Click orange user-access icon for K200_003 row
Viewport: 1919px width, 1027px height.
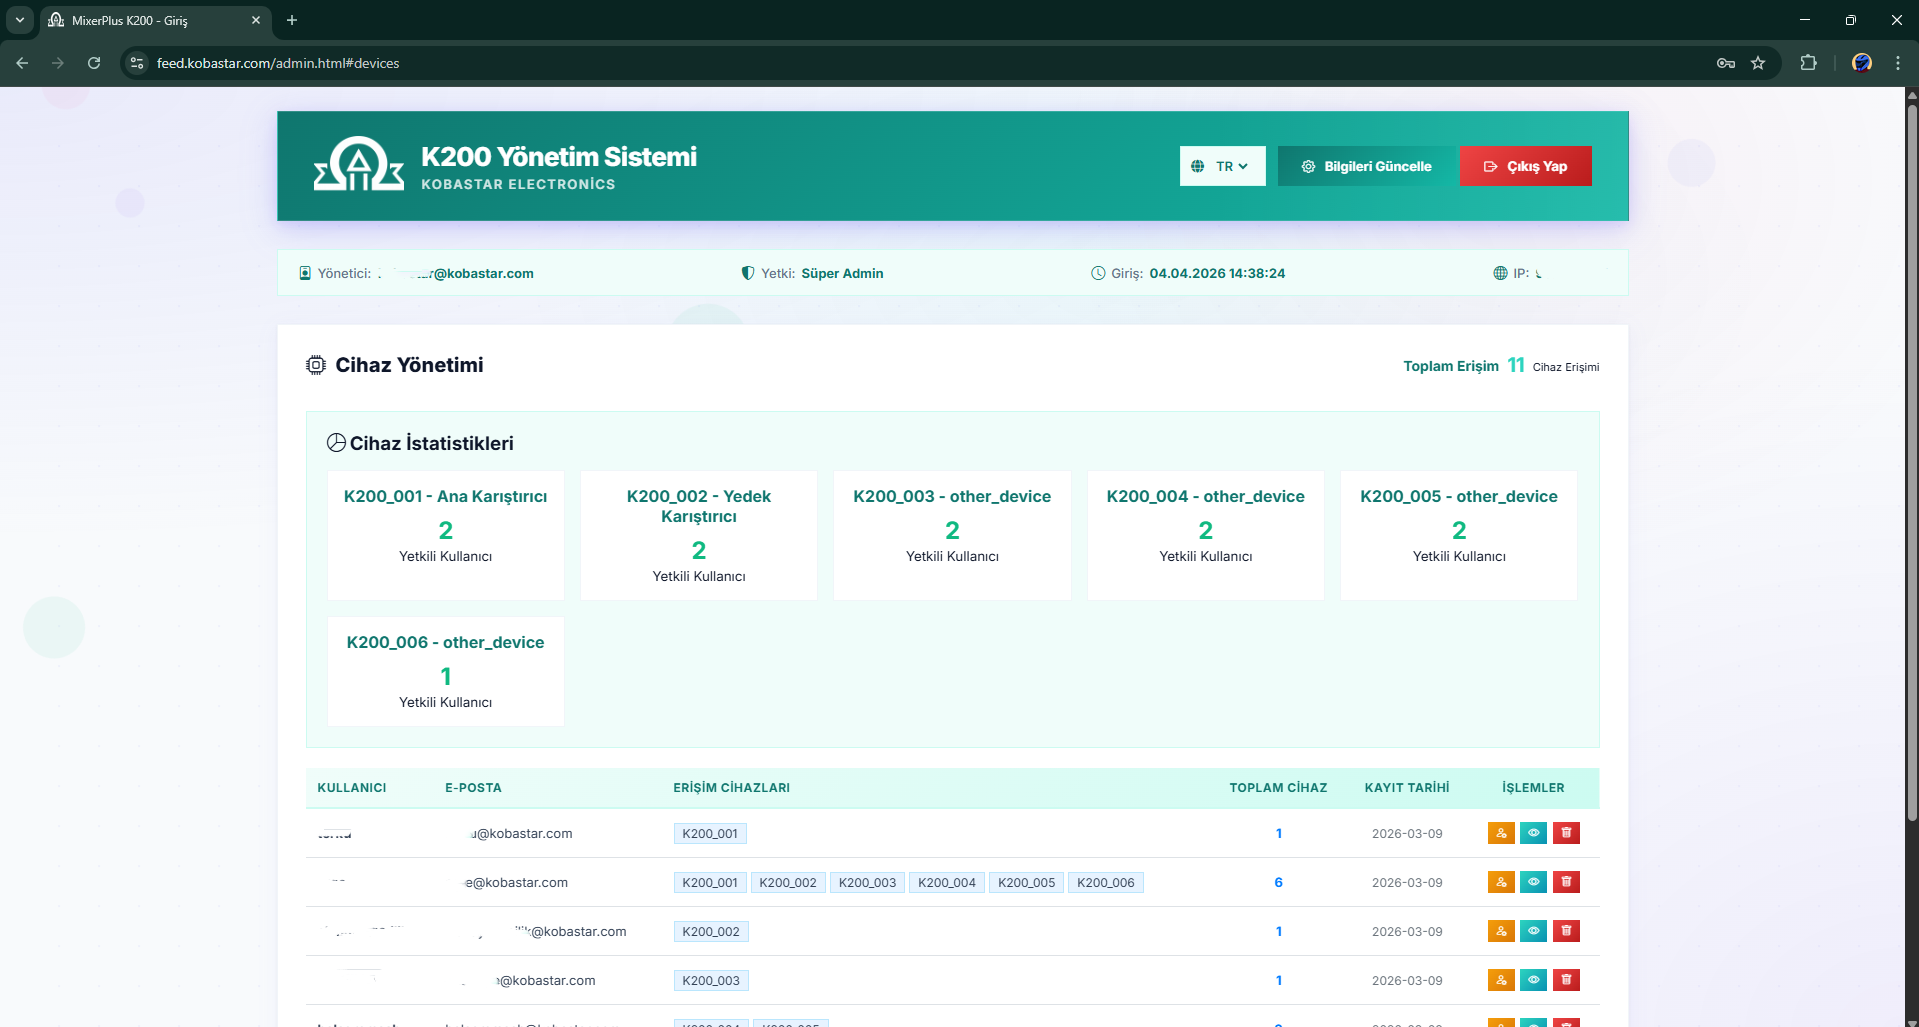click(1500, 980)
